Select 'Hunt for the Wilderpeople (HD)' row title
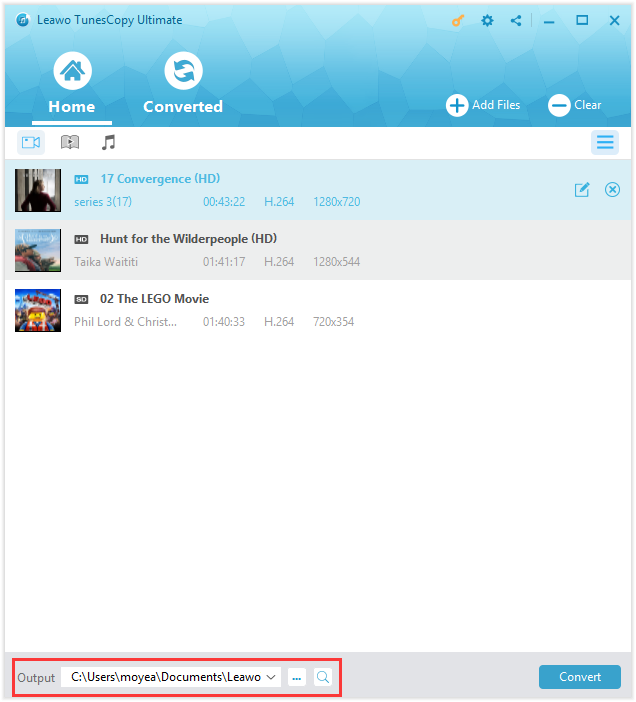 click(x=188, y=239)
